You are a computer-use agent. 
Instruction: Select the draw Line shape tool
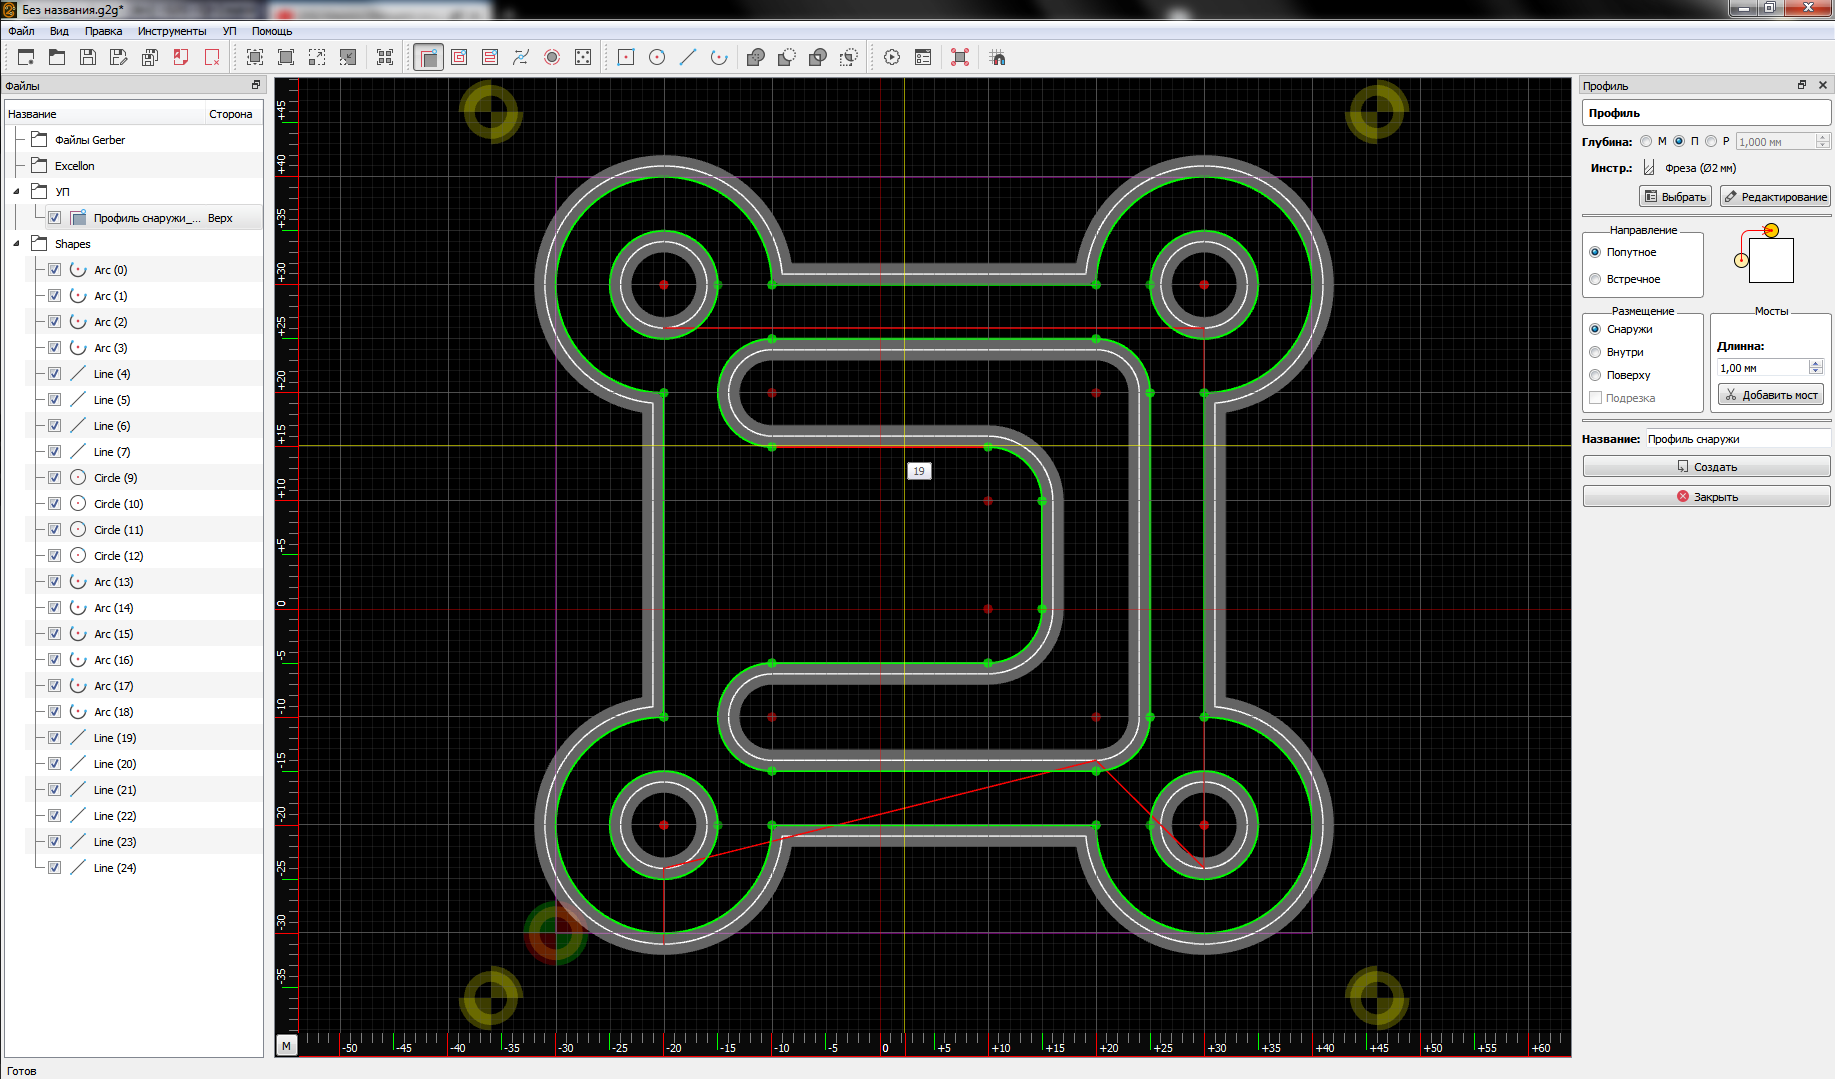click(688, 57)
